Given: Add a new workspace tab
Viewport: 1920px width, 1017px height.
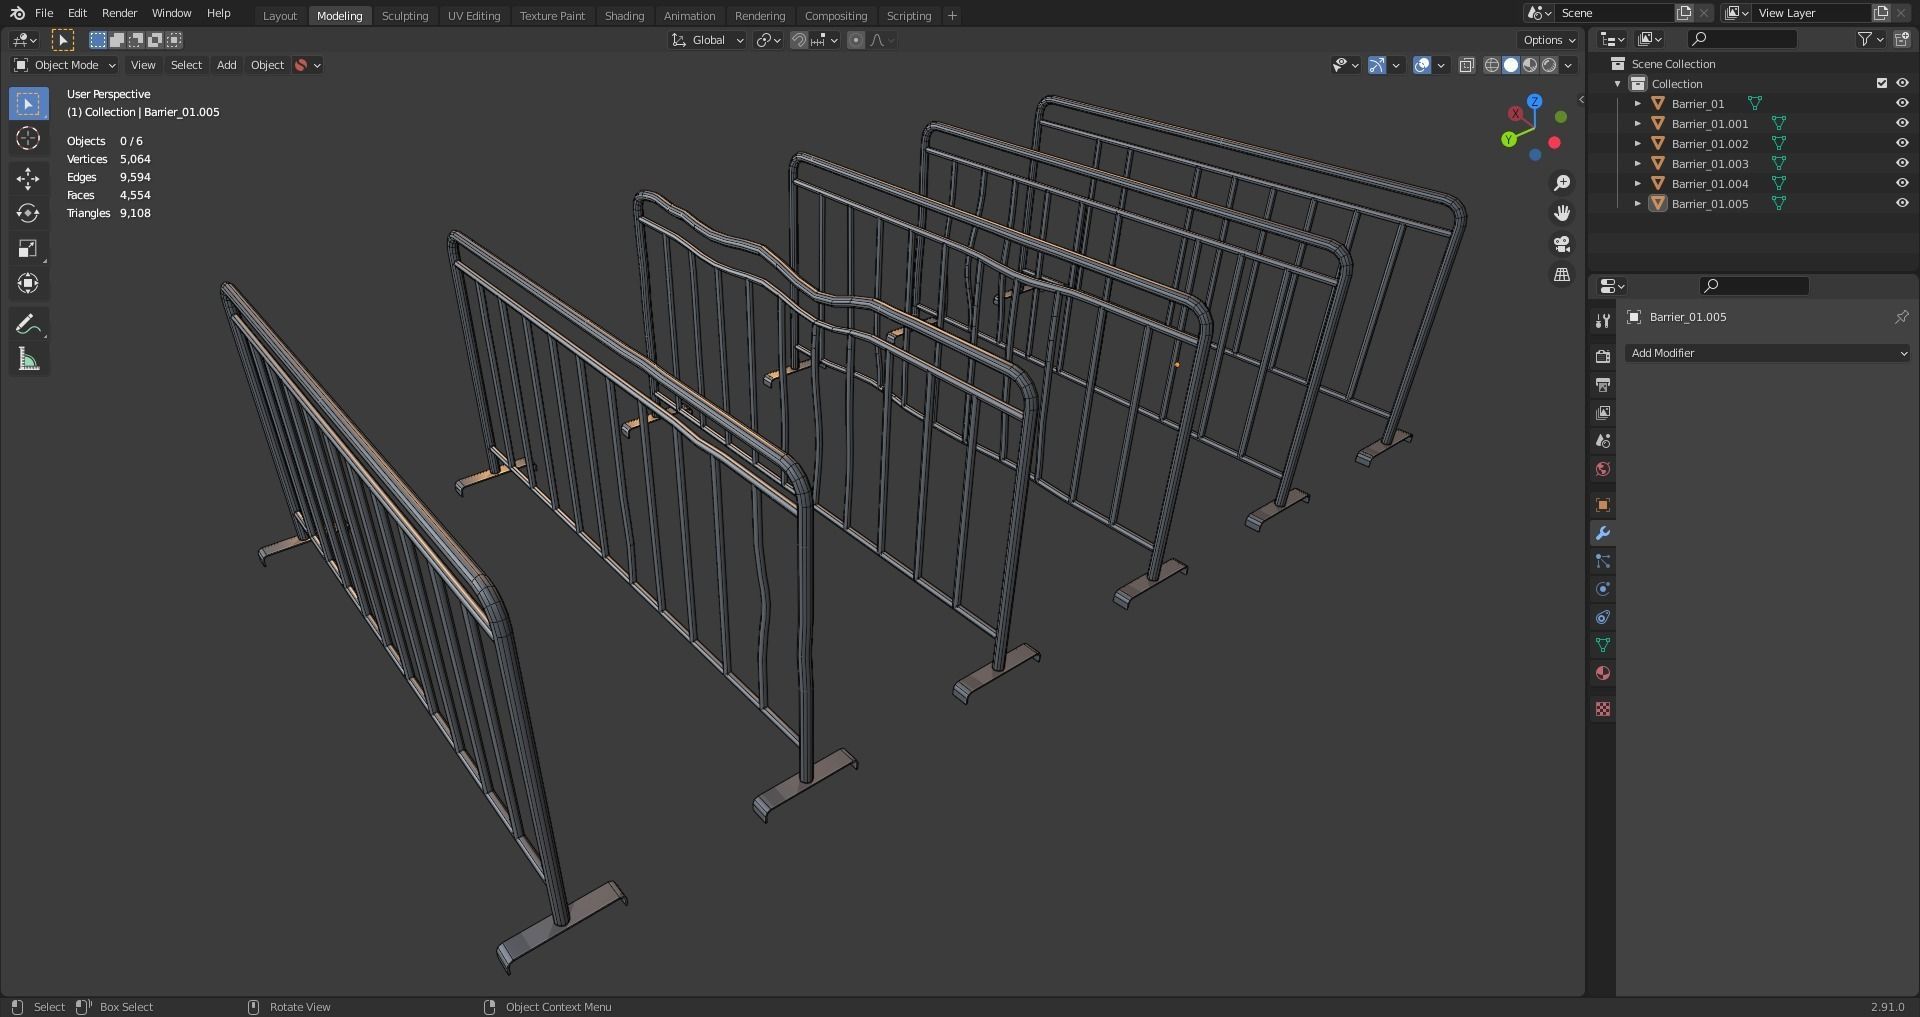Looking at the screenshot, I should pos(952,16).
